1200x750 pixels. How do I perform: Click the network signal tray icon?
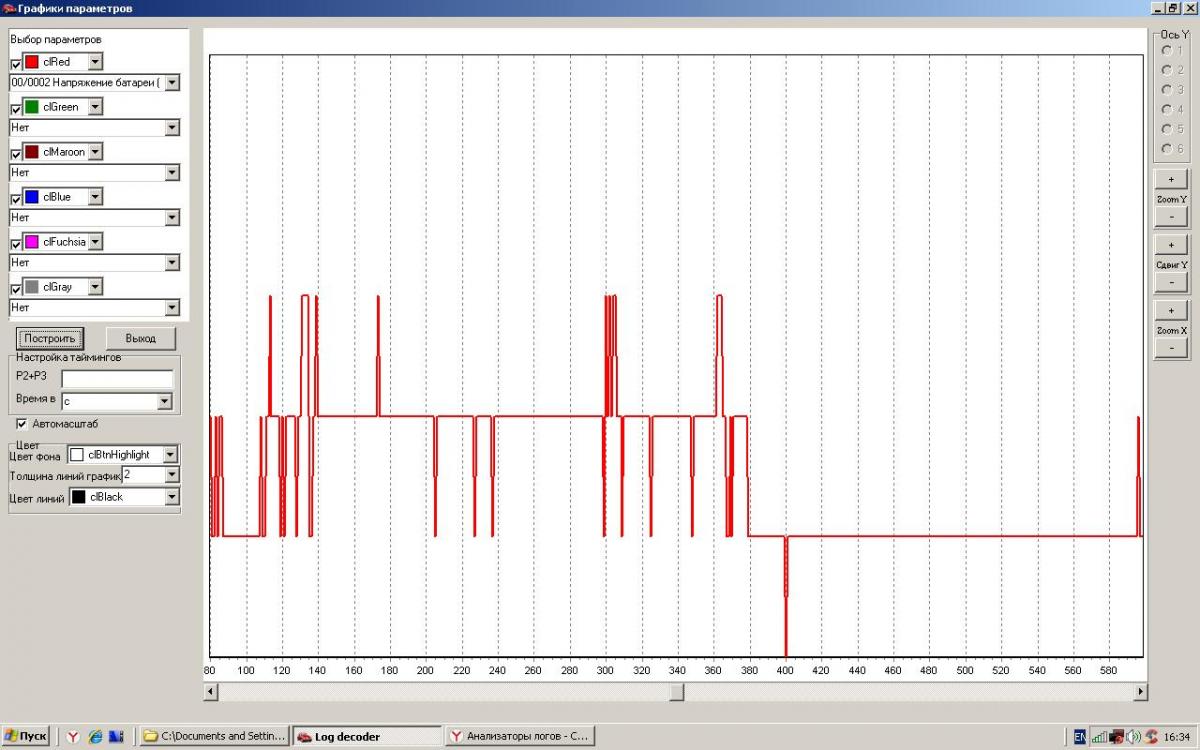1099,736
